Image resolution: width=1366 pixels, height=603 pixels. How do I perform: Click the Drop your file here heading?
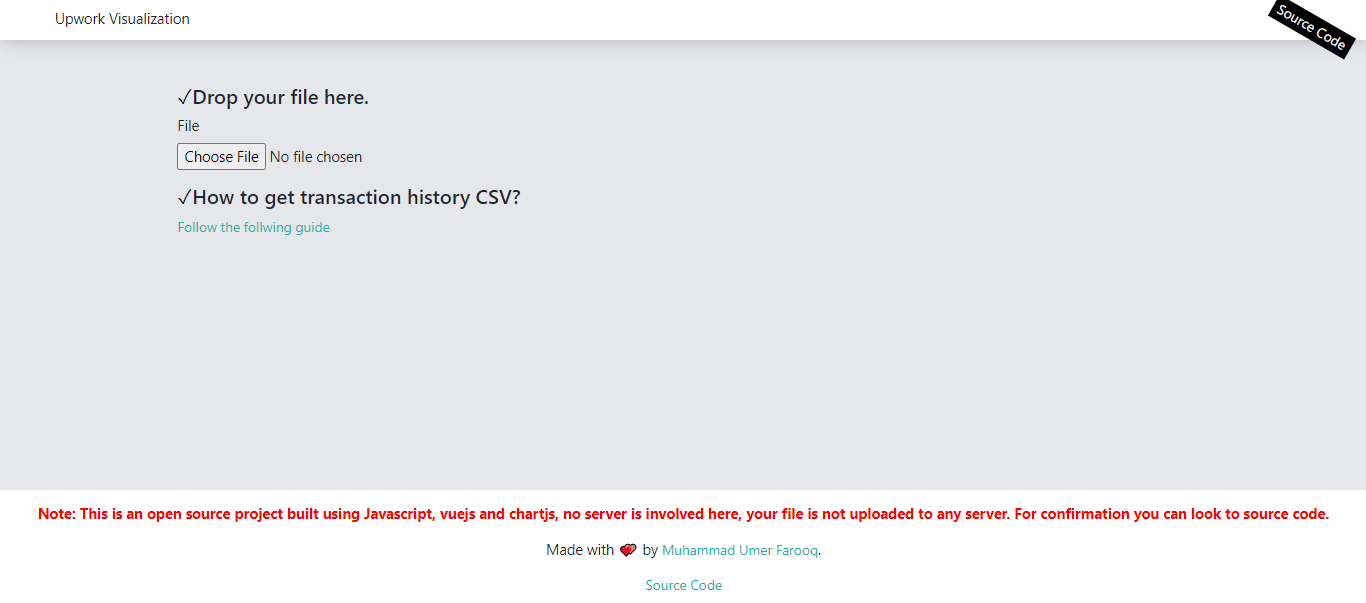[280, 97]
